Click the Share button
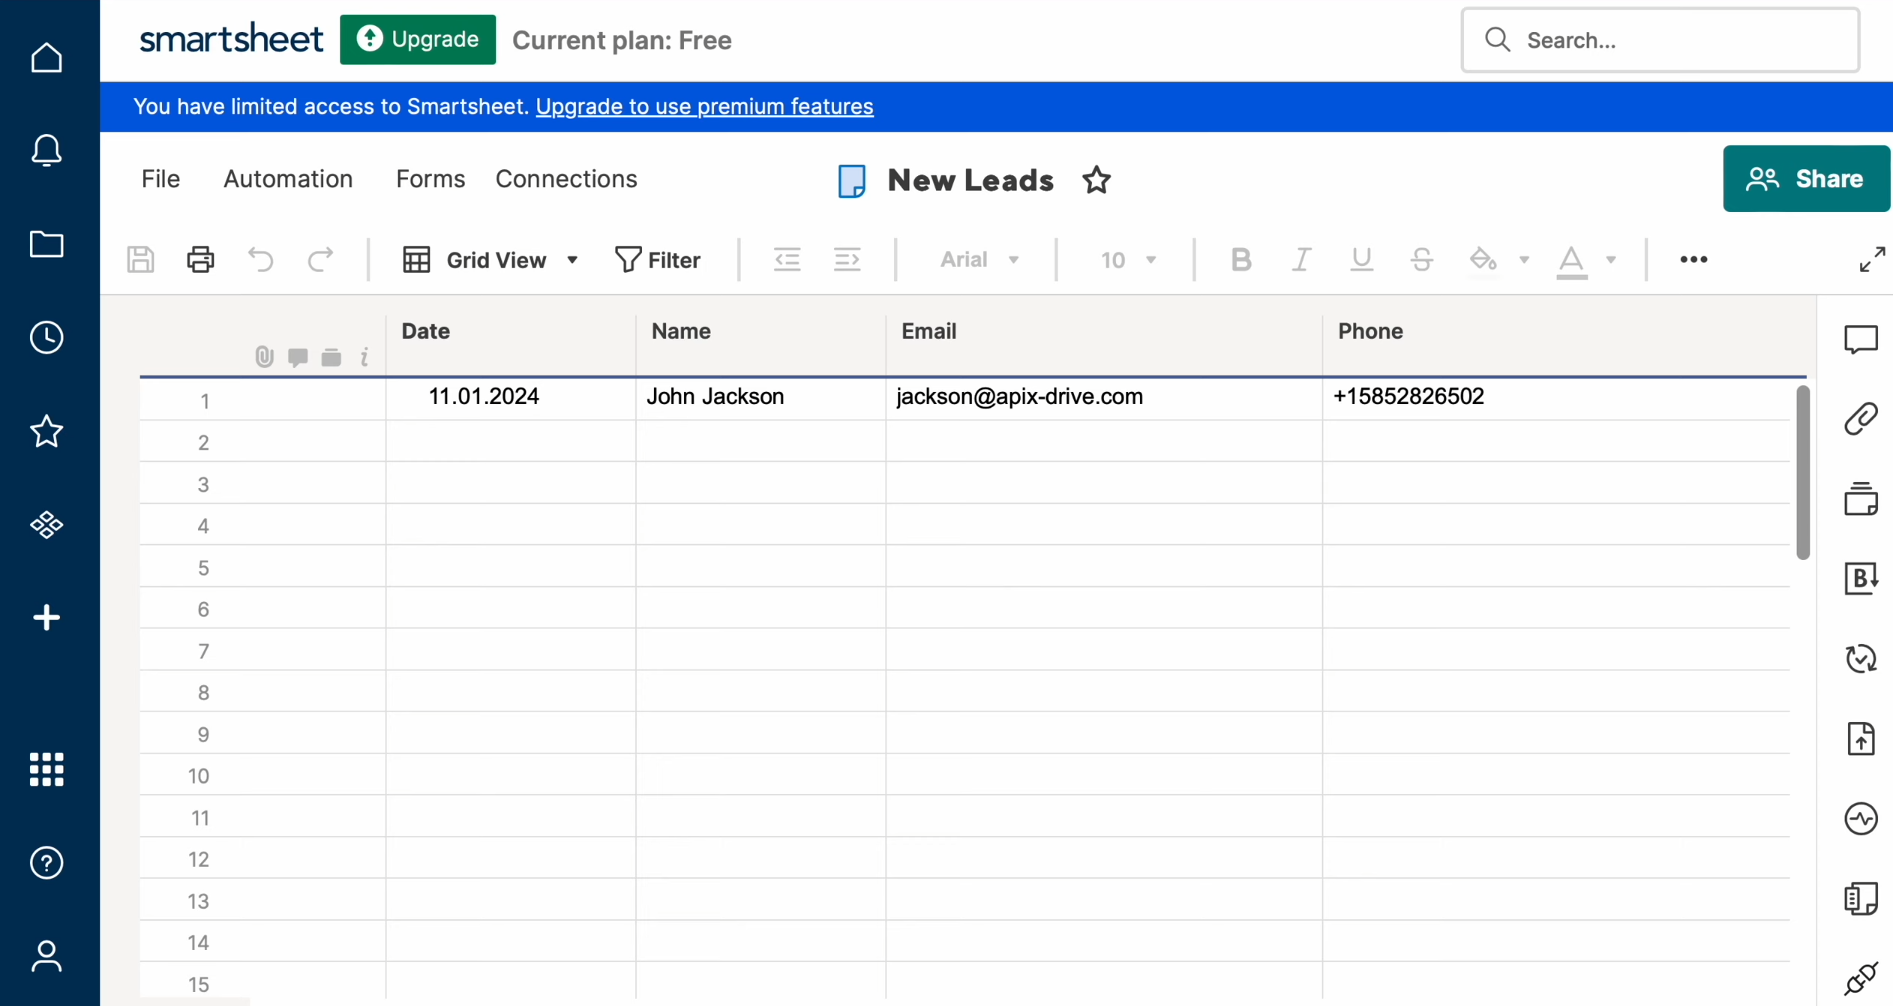This screenshot has width=1893, height=1006. point(1805,179)
